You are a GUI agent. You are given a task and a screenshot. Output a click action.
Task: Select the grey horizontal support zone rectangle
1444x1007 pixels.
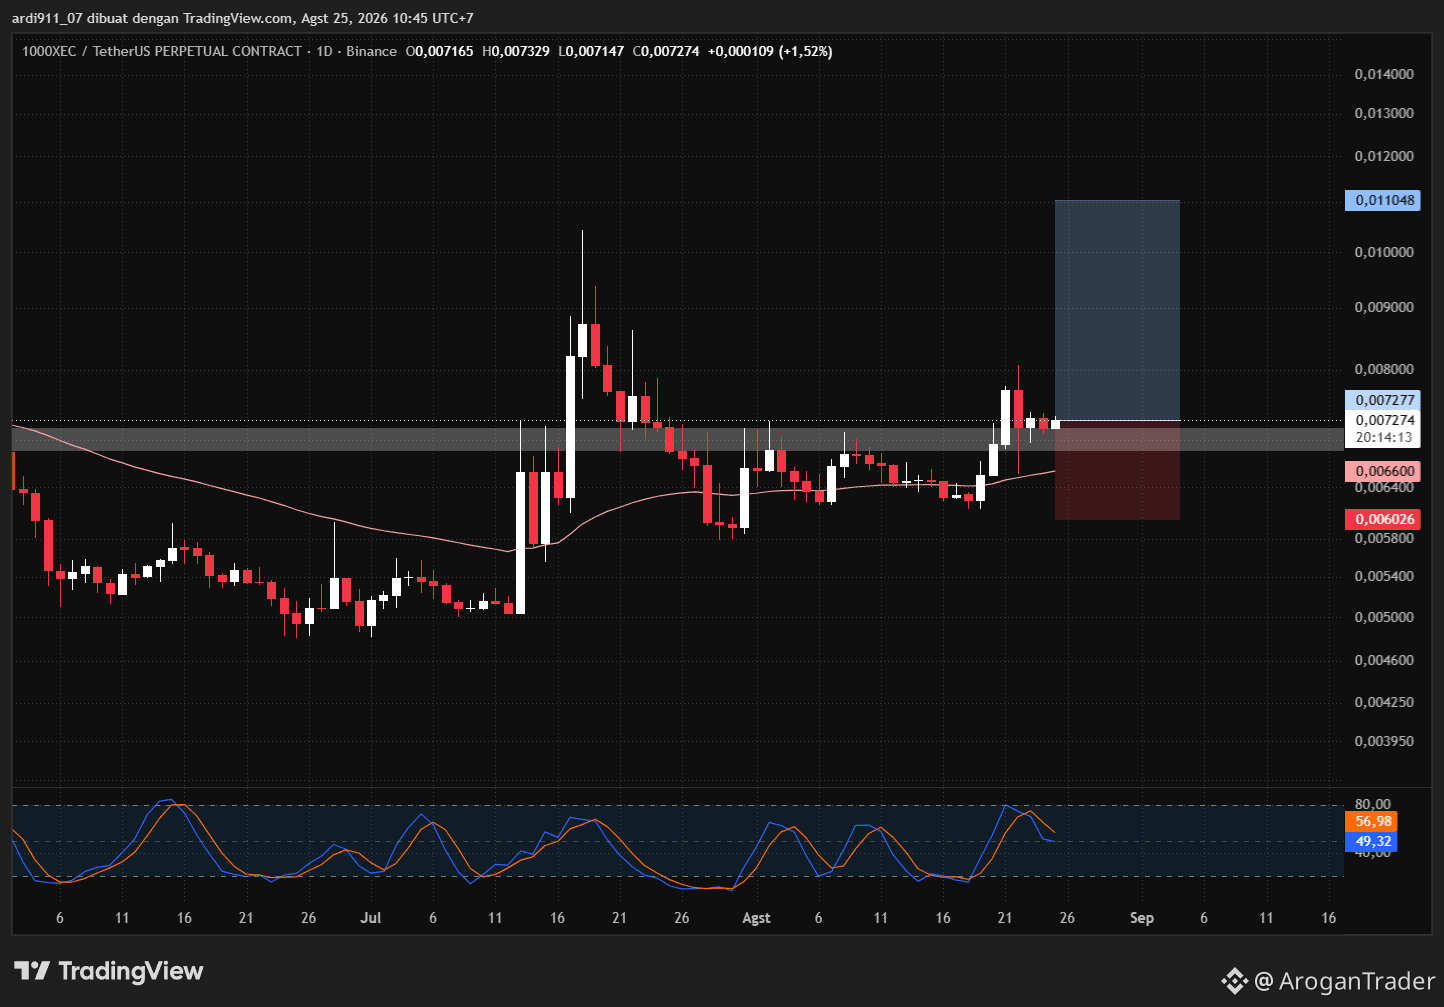tap(677, 439)
